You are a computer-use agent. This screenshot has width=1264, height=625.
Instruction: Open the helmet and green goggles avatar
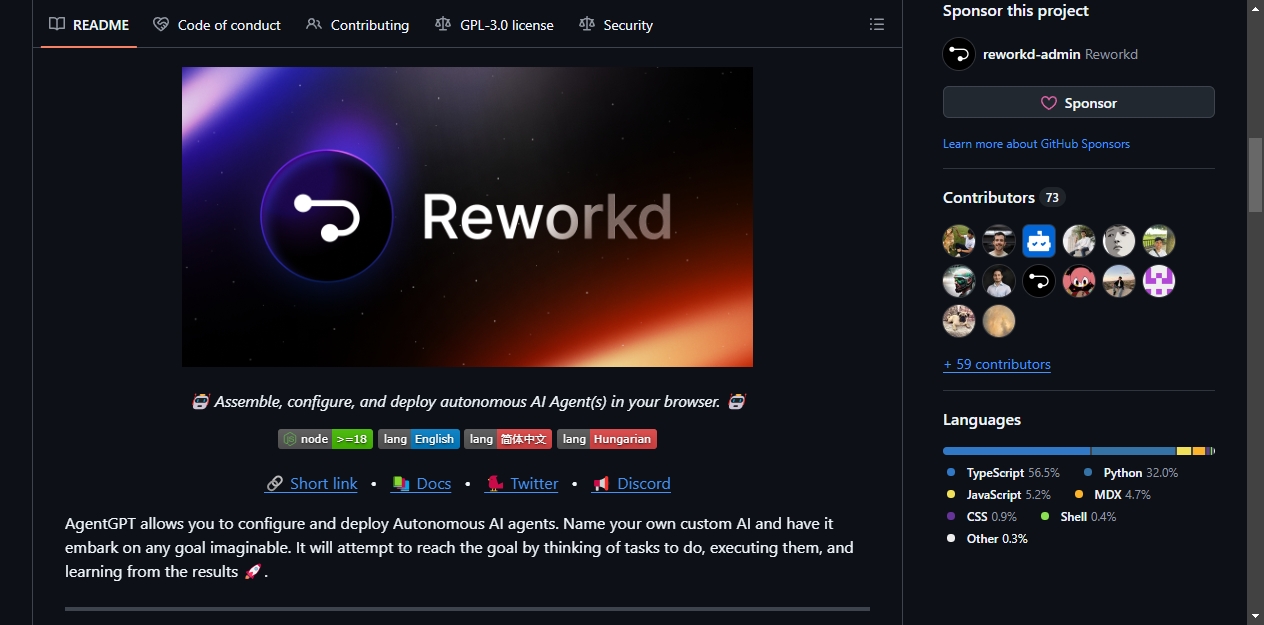click(x=959, y=281)
